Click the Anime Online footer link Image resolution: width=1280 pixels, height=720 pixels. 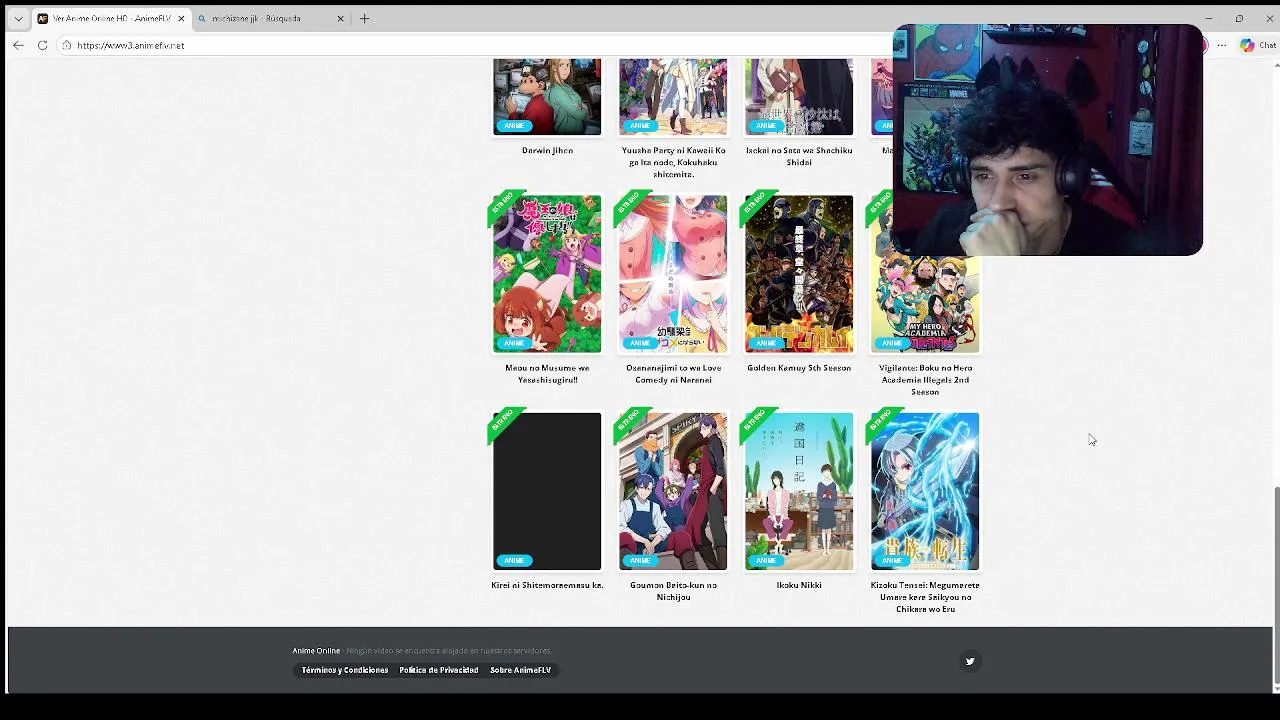click(x=316, y=651)
